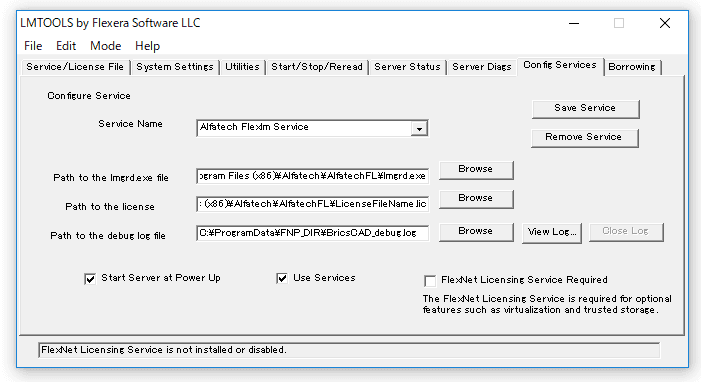Browse for the lmgrd.exe file

[x=476, y=170]
